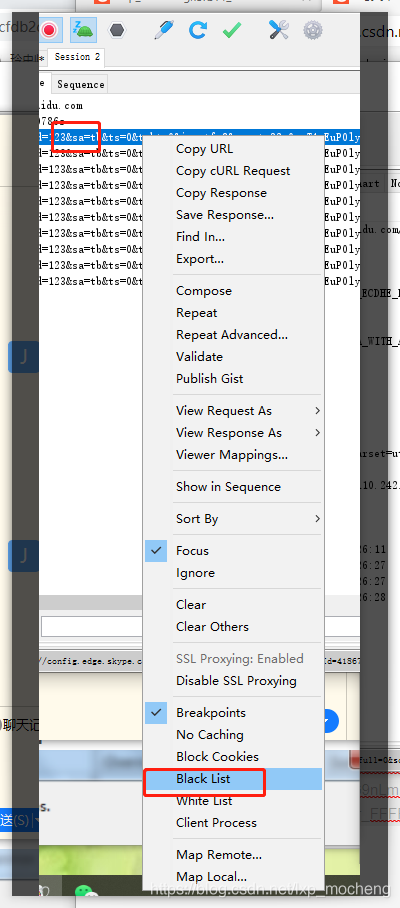Toggle the turtle throttling icon

point(83,30)
